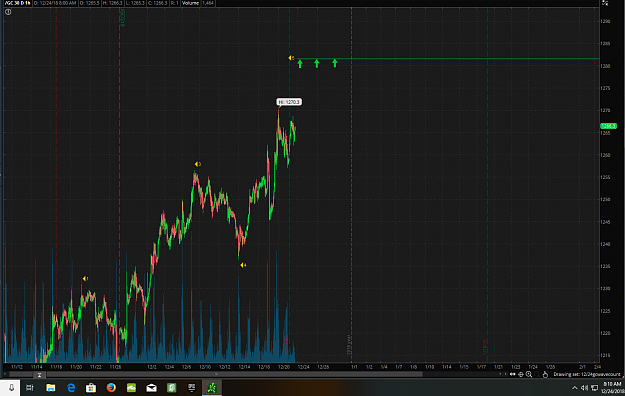Open Task View from taskbar
The width and height of the screenshot is (625, 396).
pos(30,388)
